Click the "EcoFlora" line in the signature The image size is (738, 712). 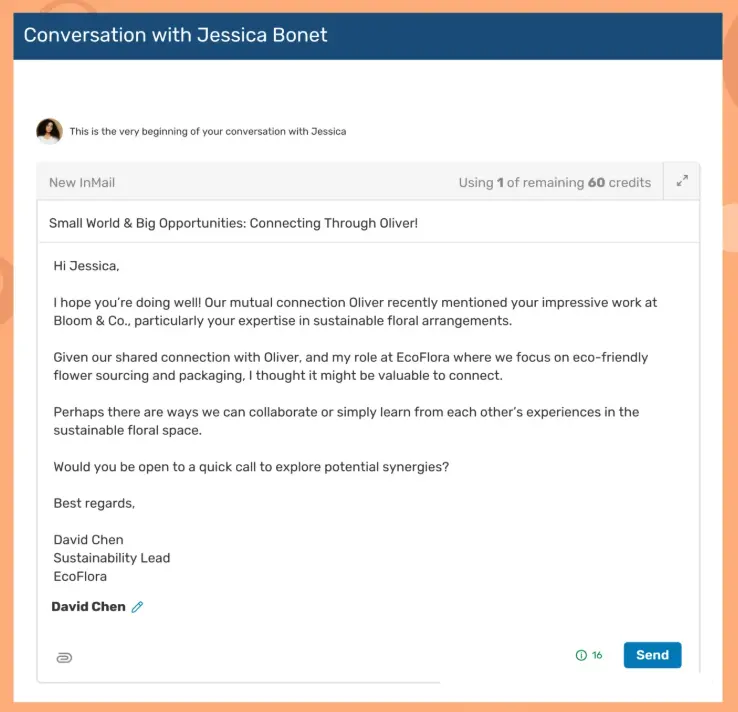coord(80,576)
